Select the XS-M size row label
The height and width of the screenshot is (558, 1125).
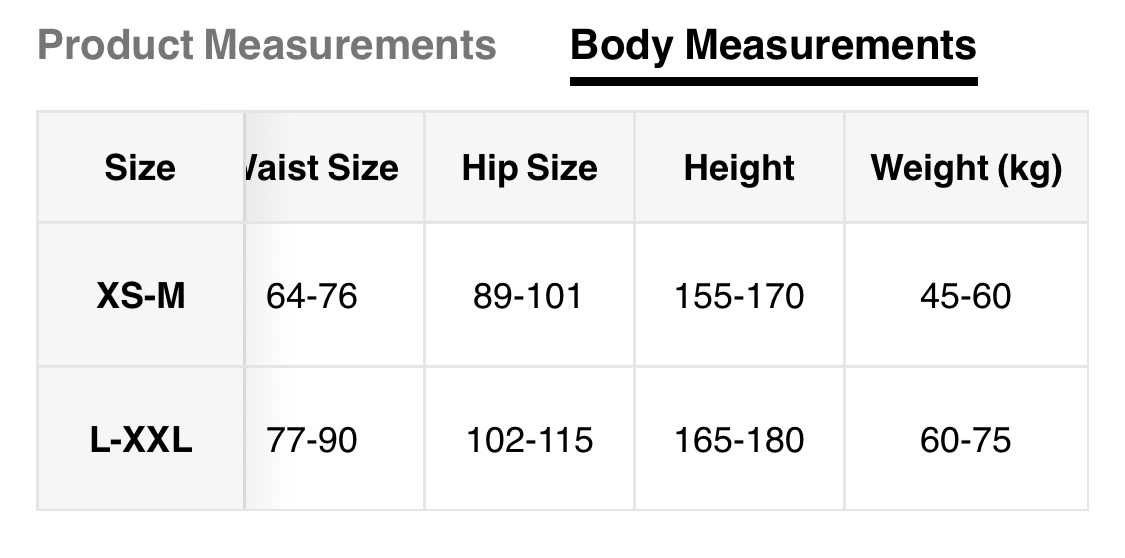click(x=140, y=296)
